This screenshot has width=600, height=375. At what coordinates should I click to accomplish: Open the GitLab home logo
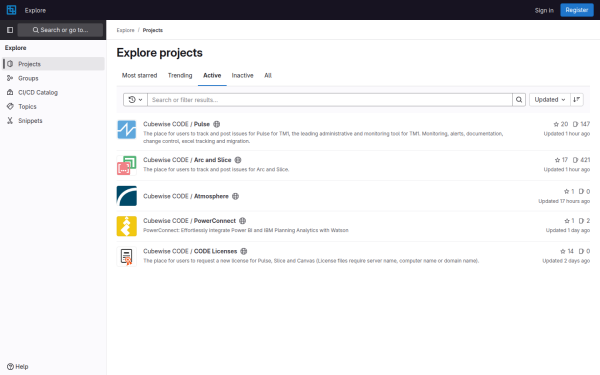tap(11, 10)
